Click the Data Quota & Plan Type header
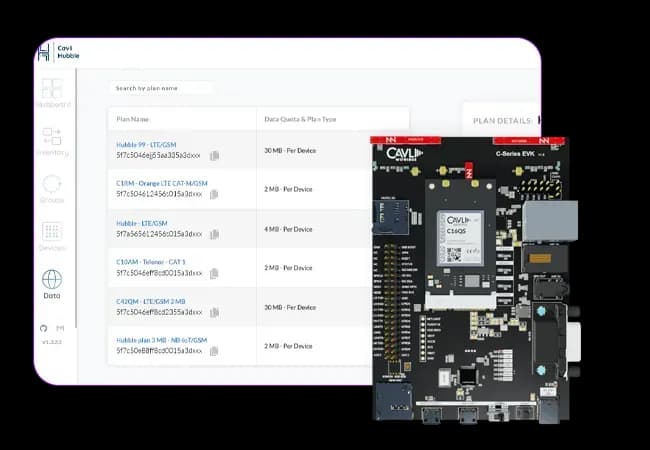650x450 pixels. [300, 119]
